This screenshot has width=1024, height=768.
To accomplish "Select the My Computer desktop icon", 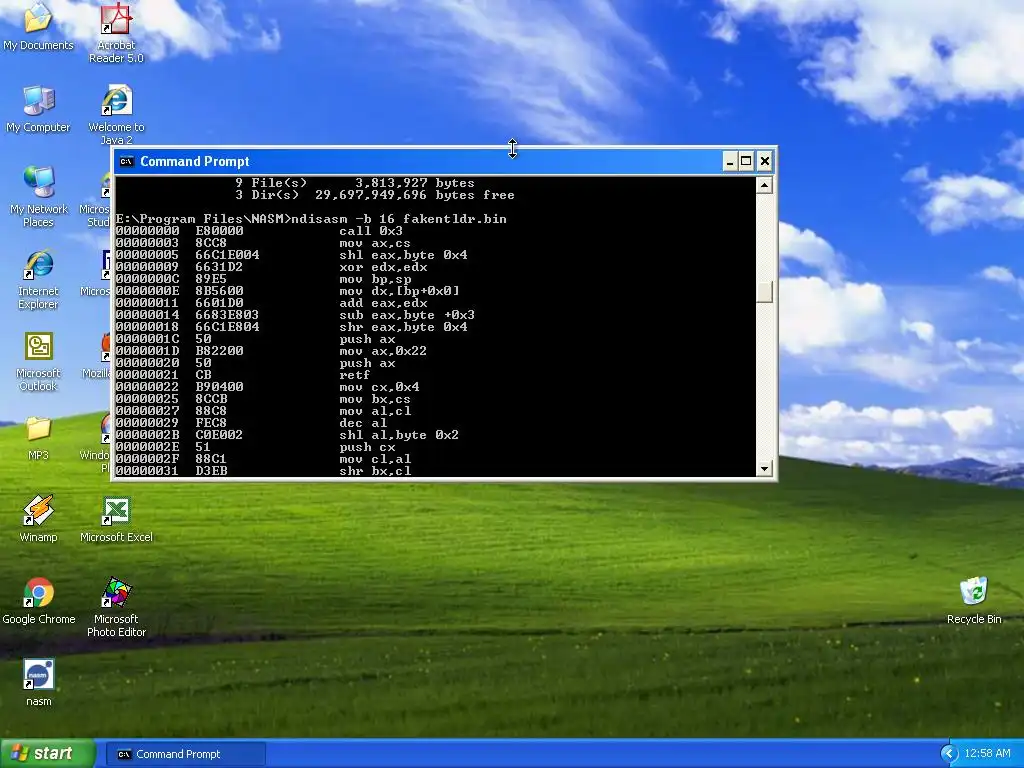I will point(38,108).
